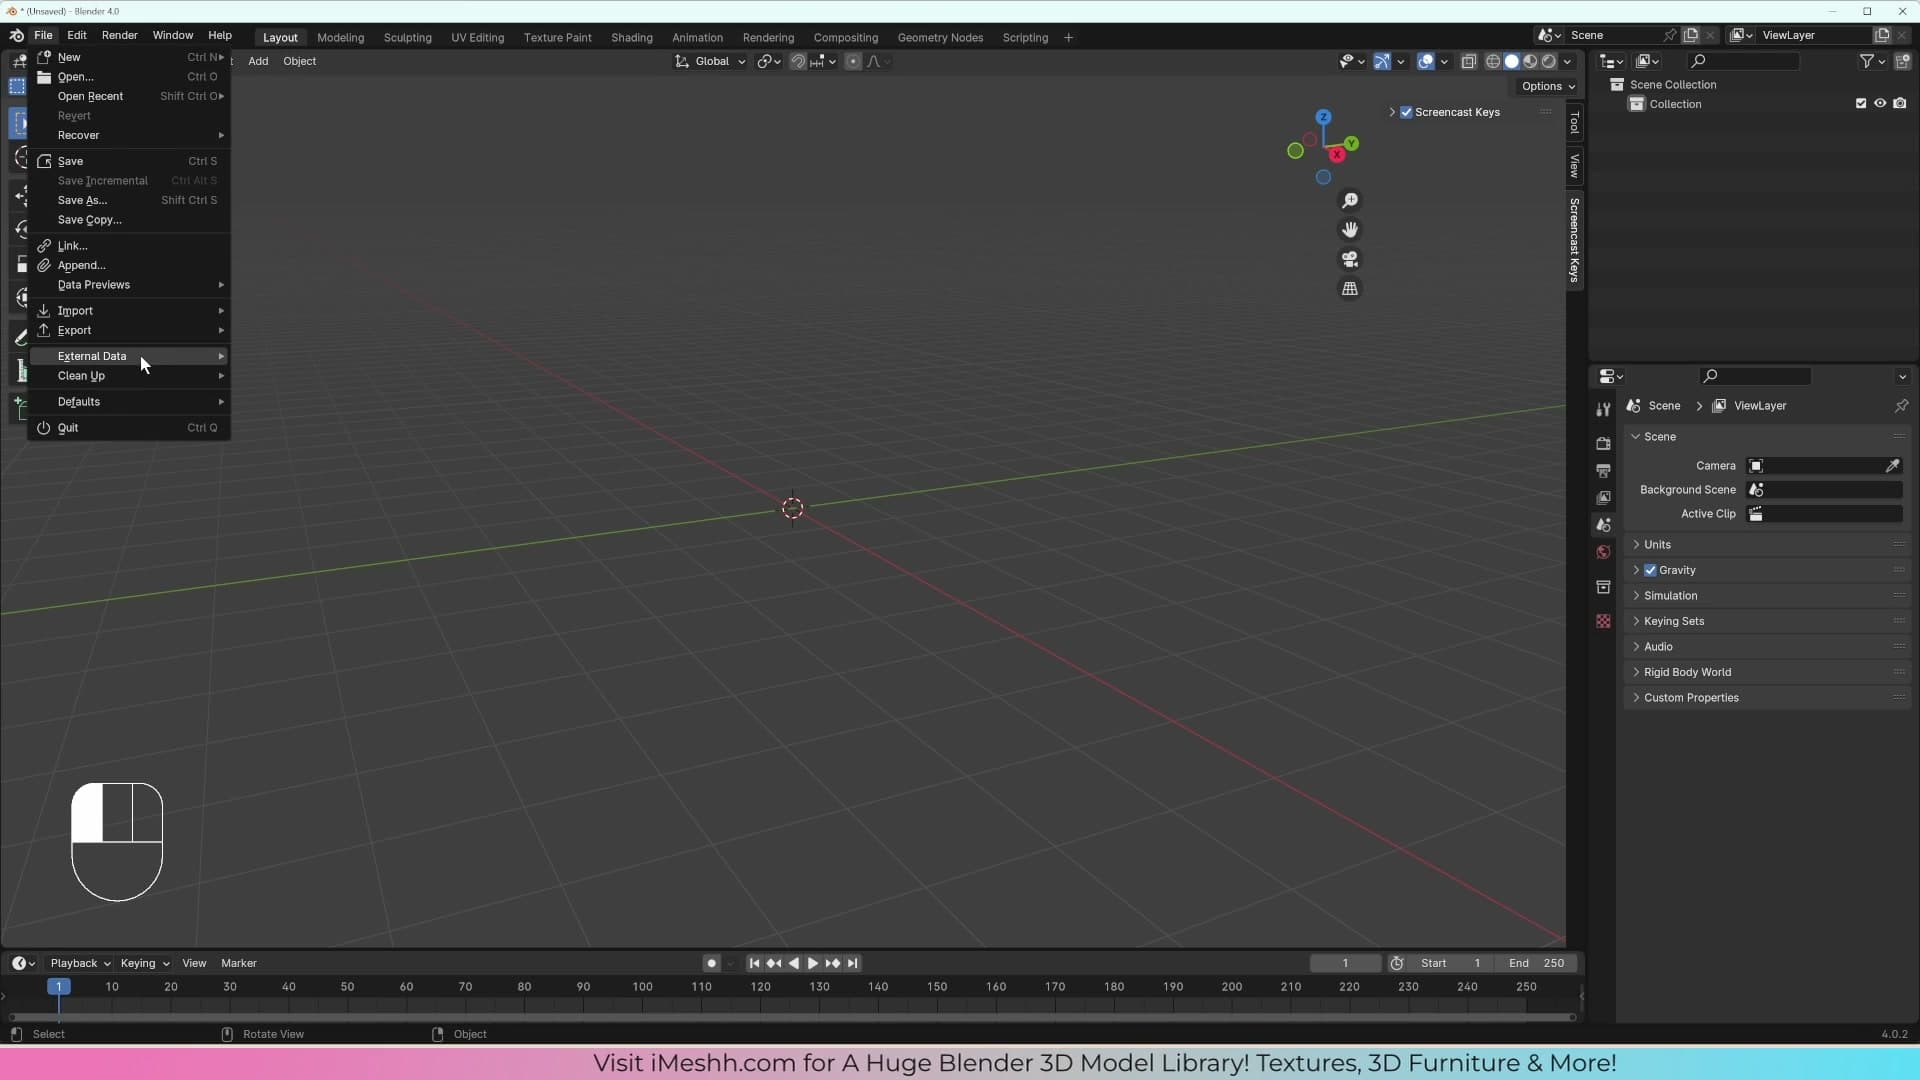Choose Quit in File menu
Viewport: 1920px width, 1080px height.
pyautogui.click(x=129, y=428)
